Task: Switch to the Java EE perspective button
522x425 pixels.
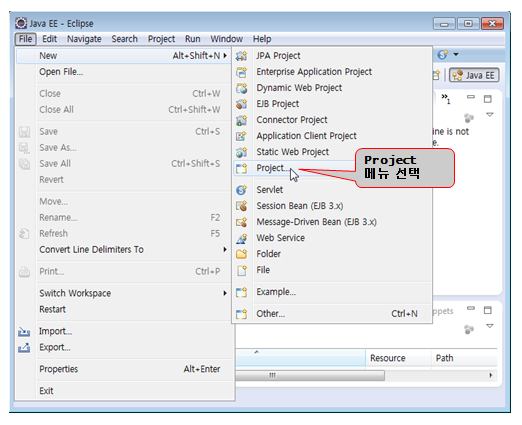Action: (x=474, y=75)
